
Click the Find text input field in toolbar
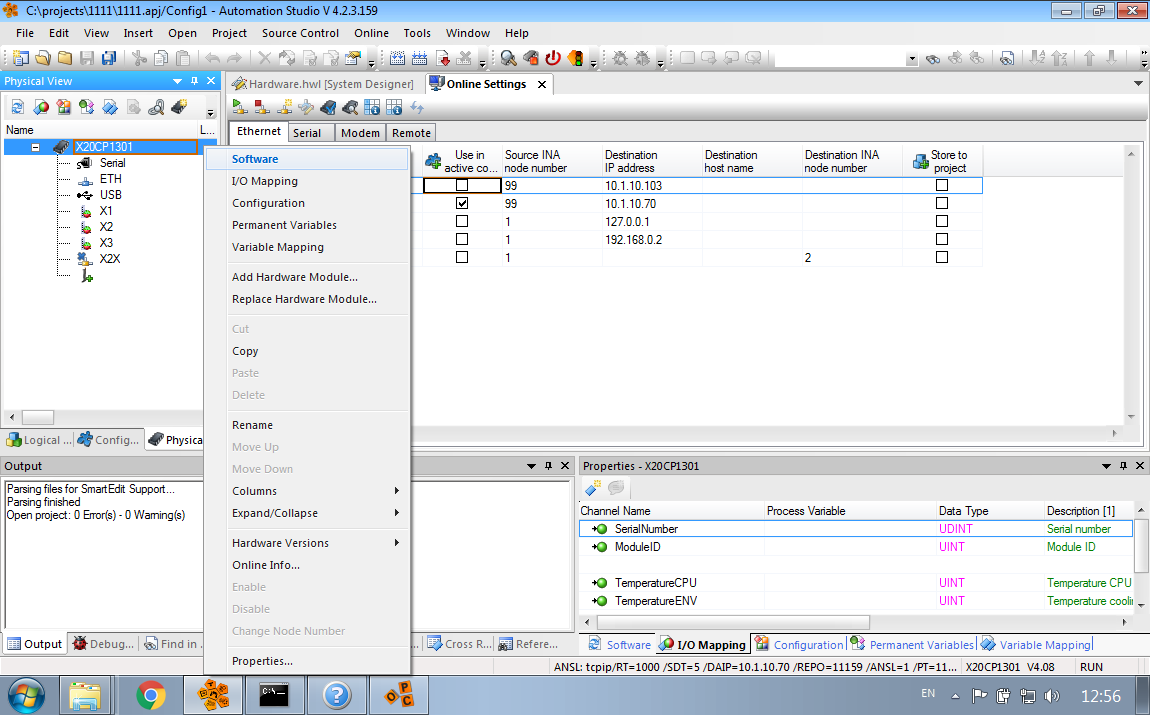click(x=840, y=59)
